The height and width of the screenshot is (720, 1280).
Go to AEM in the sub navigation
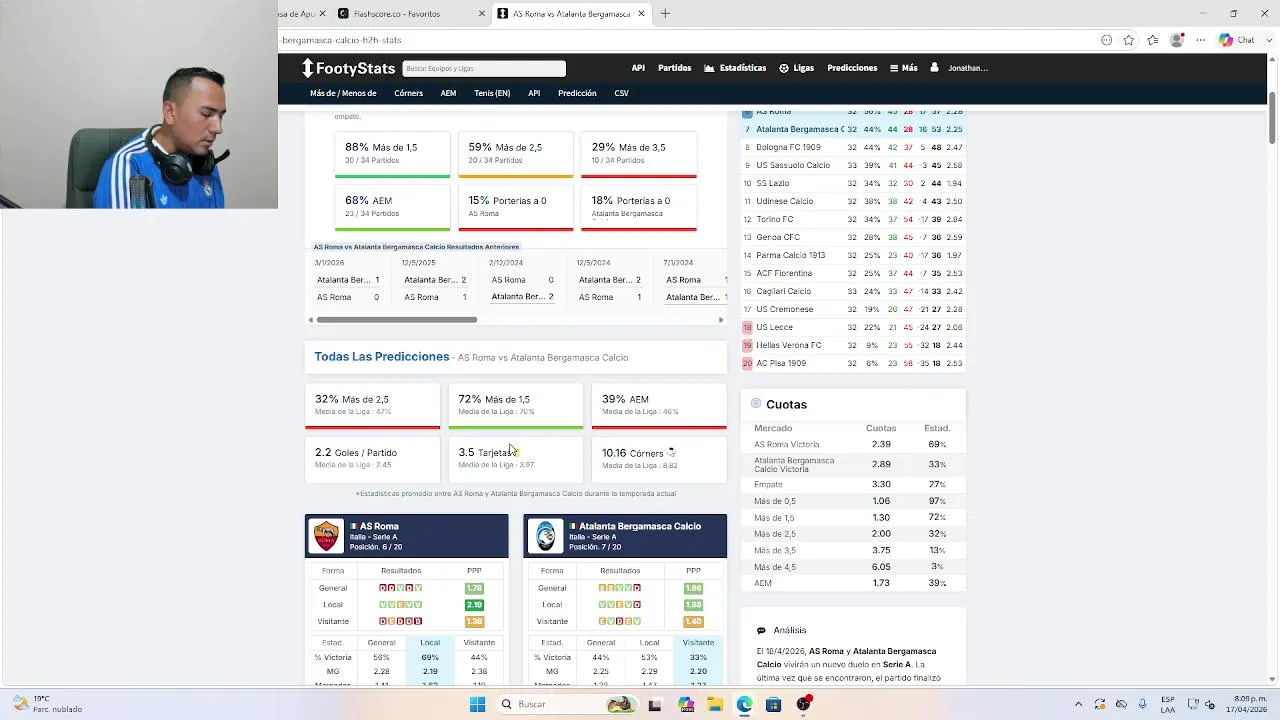pyautogui.click(x=448, y=93)
